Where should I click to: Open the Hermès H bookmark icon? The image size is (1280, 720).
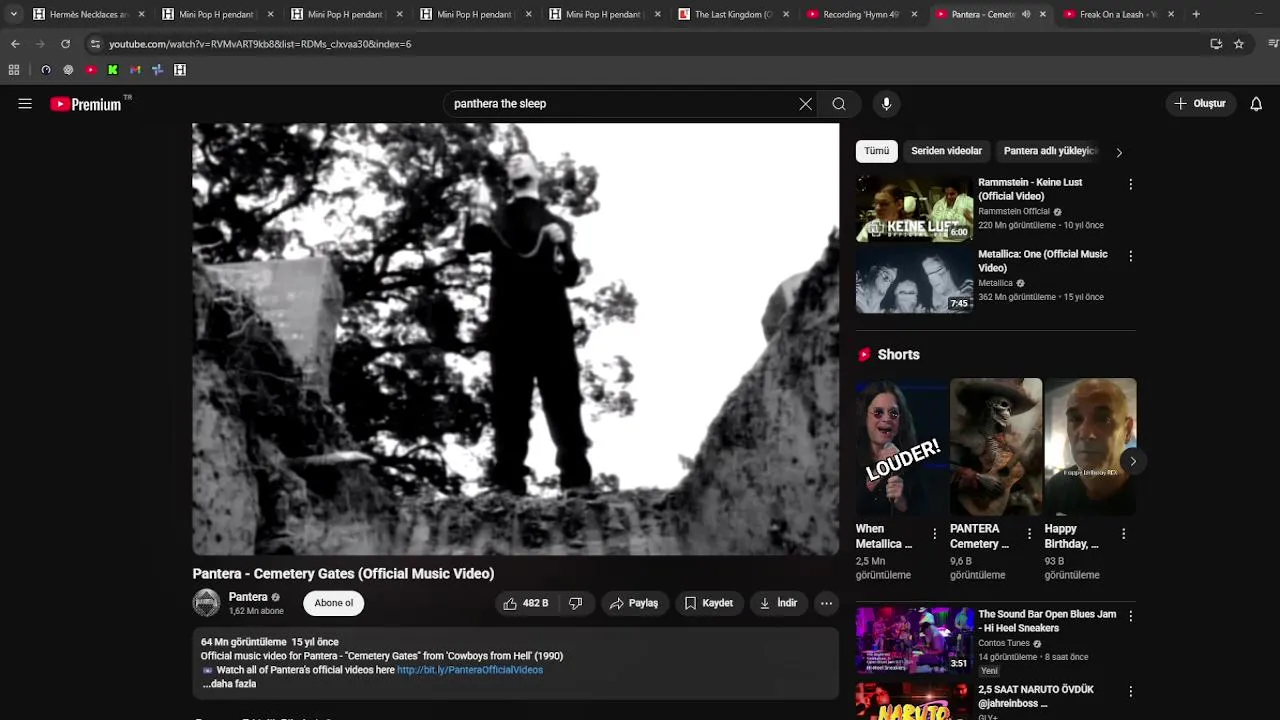(180, 70)
